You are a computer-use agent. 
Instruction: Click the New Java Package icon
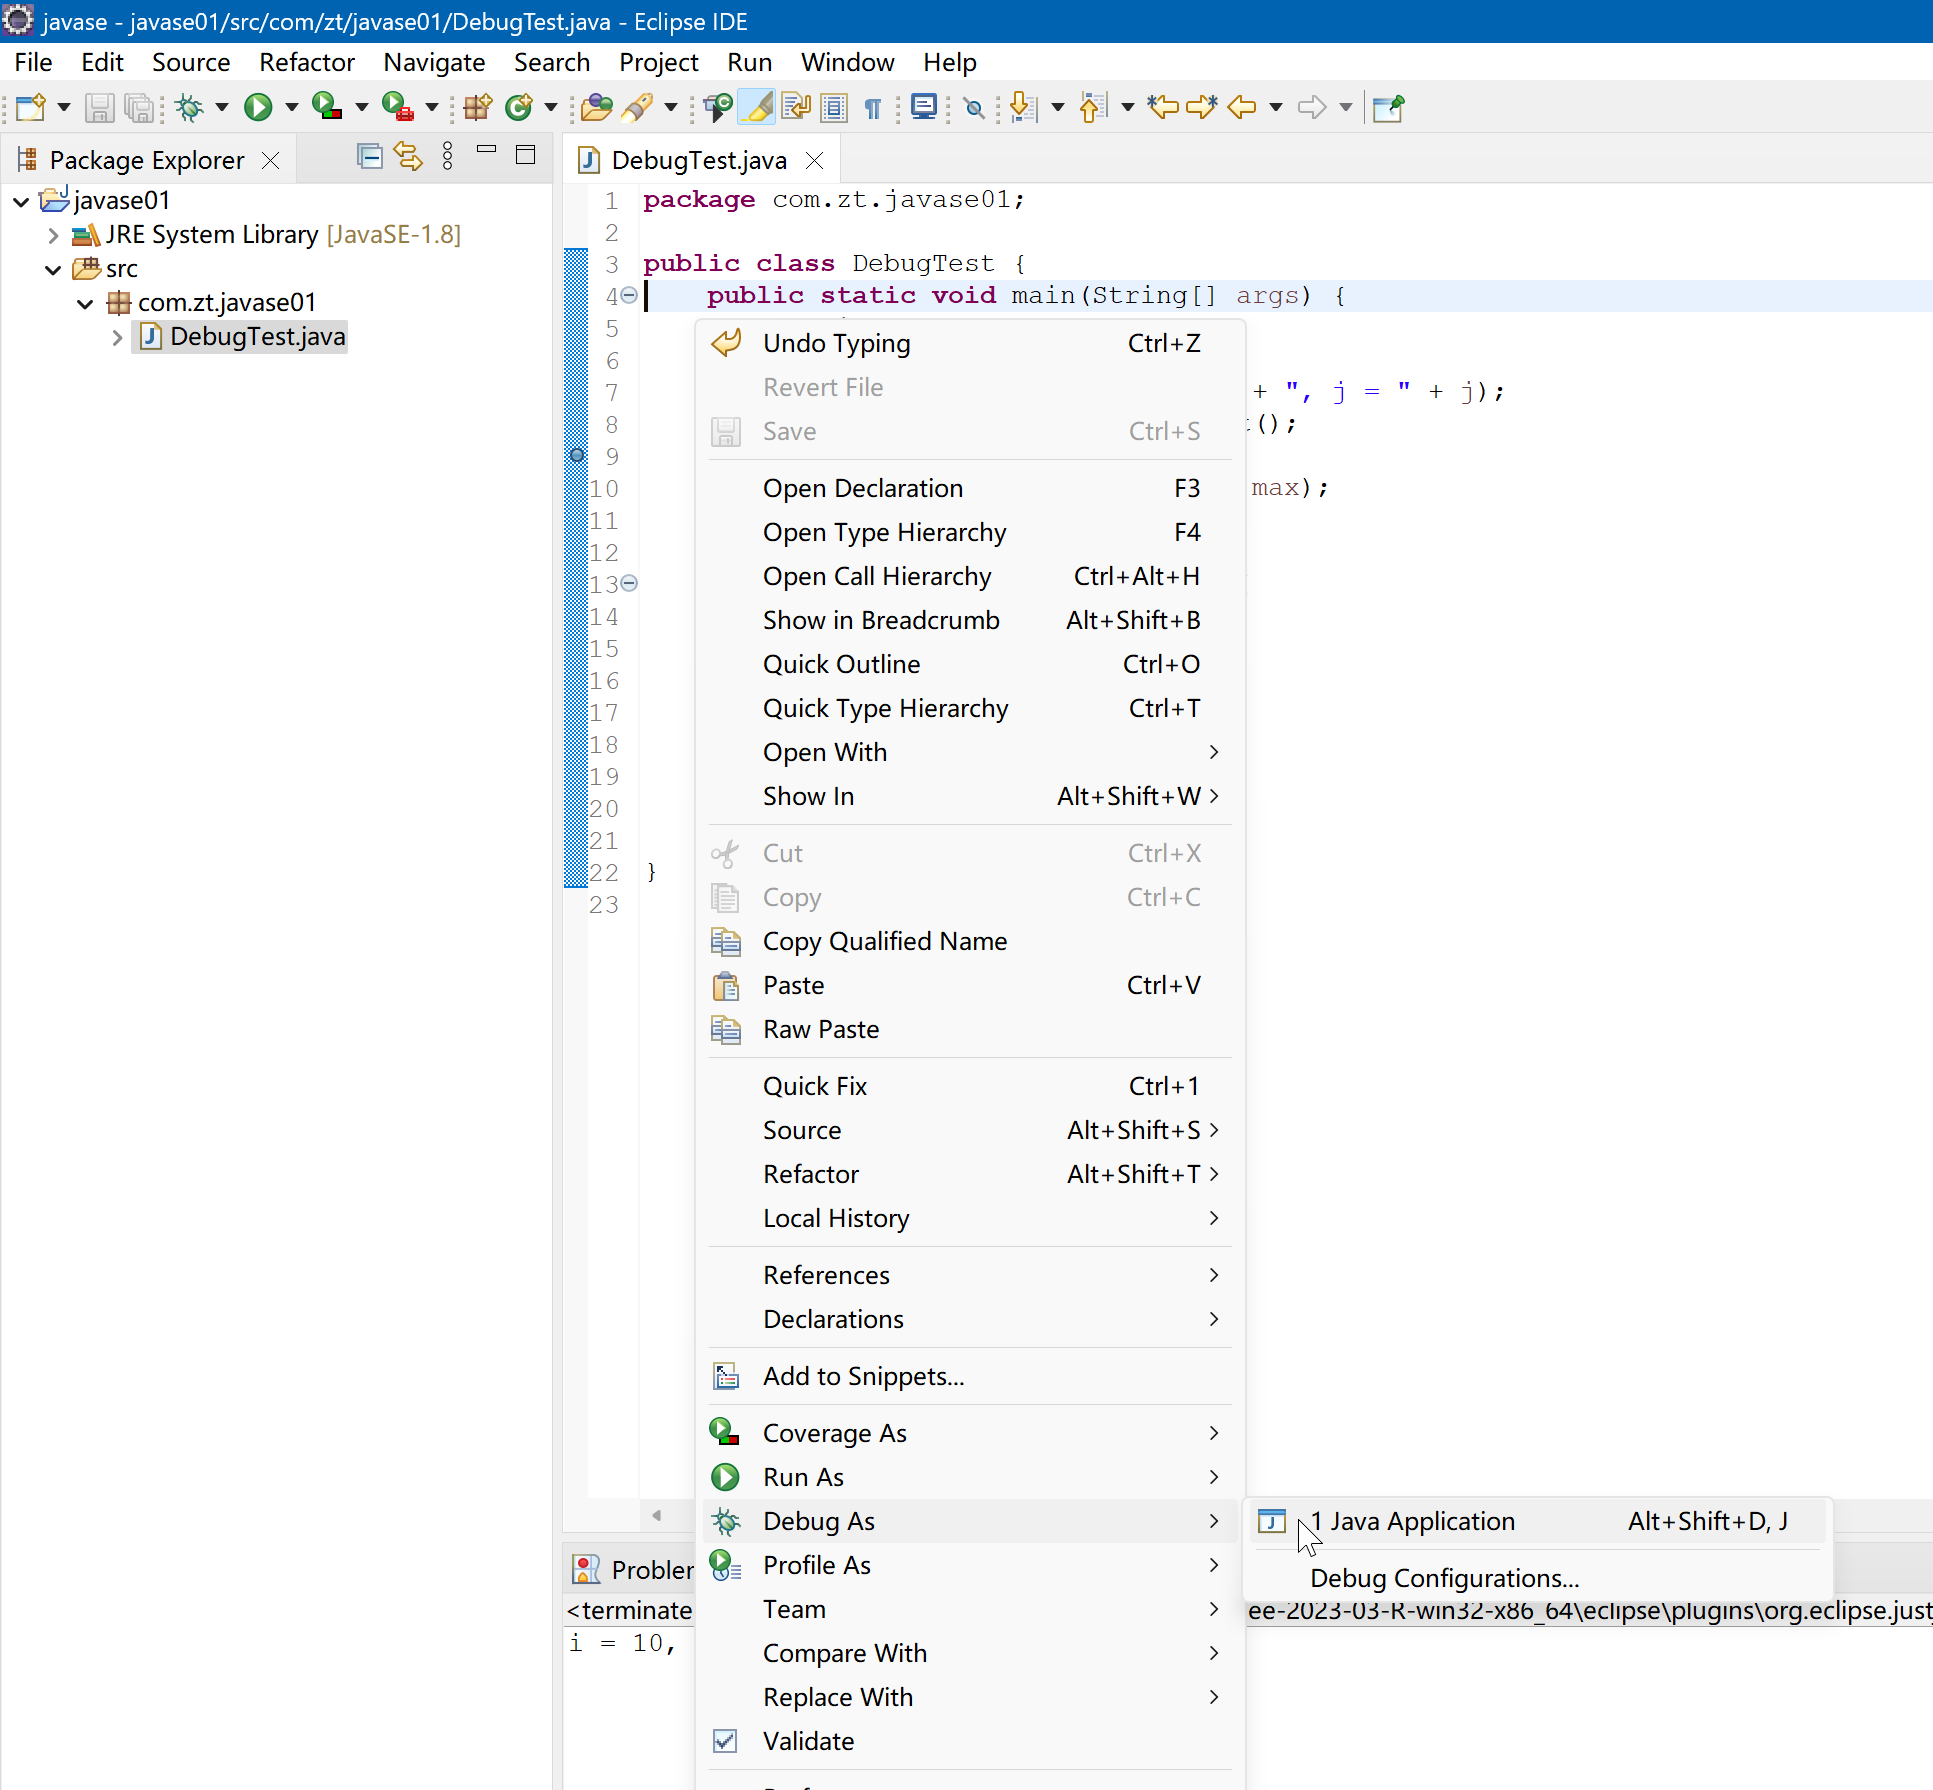478,107
